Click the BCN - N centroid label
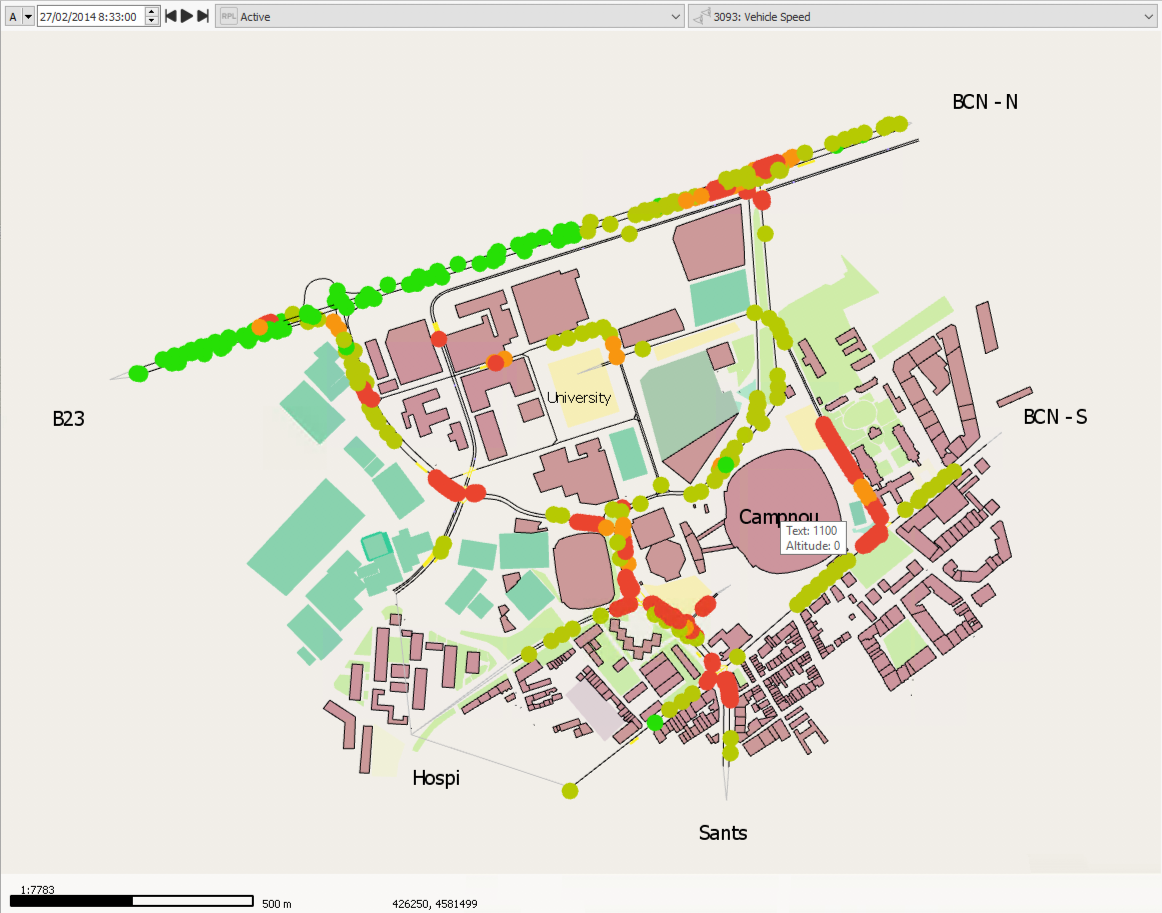Image resolution: width=1162 pixels, height=913 pixels. (985, 101)
